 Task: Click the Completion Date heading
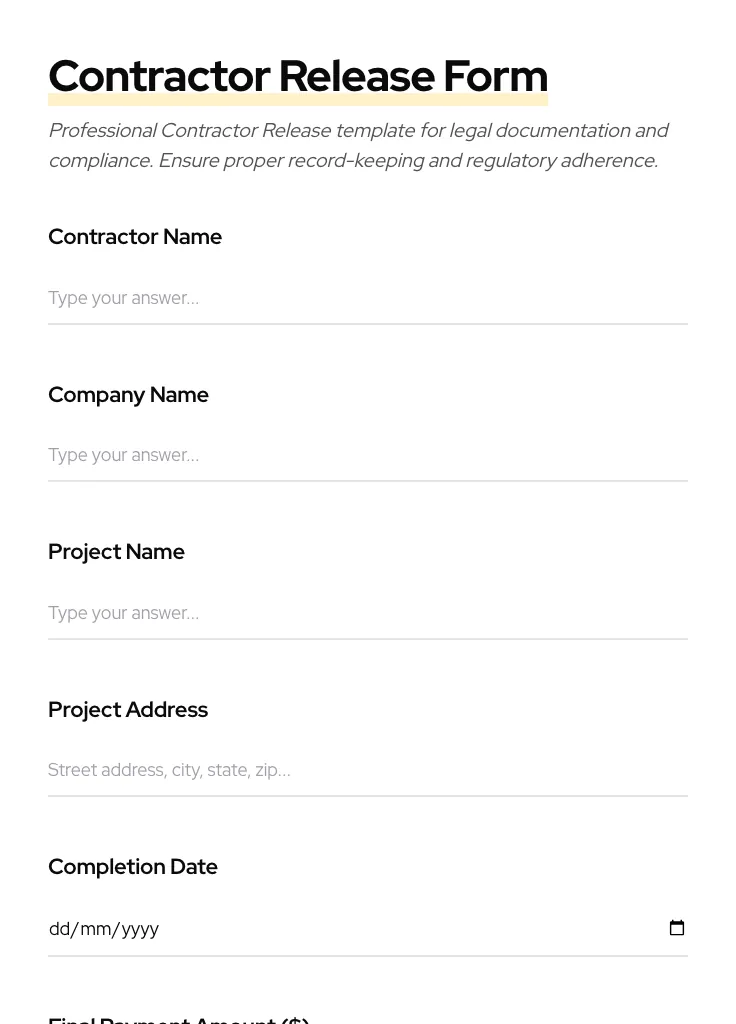pos(133,866)
